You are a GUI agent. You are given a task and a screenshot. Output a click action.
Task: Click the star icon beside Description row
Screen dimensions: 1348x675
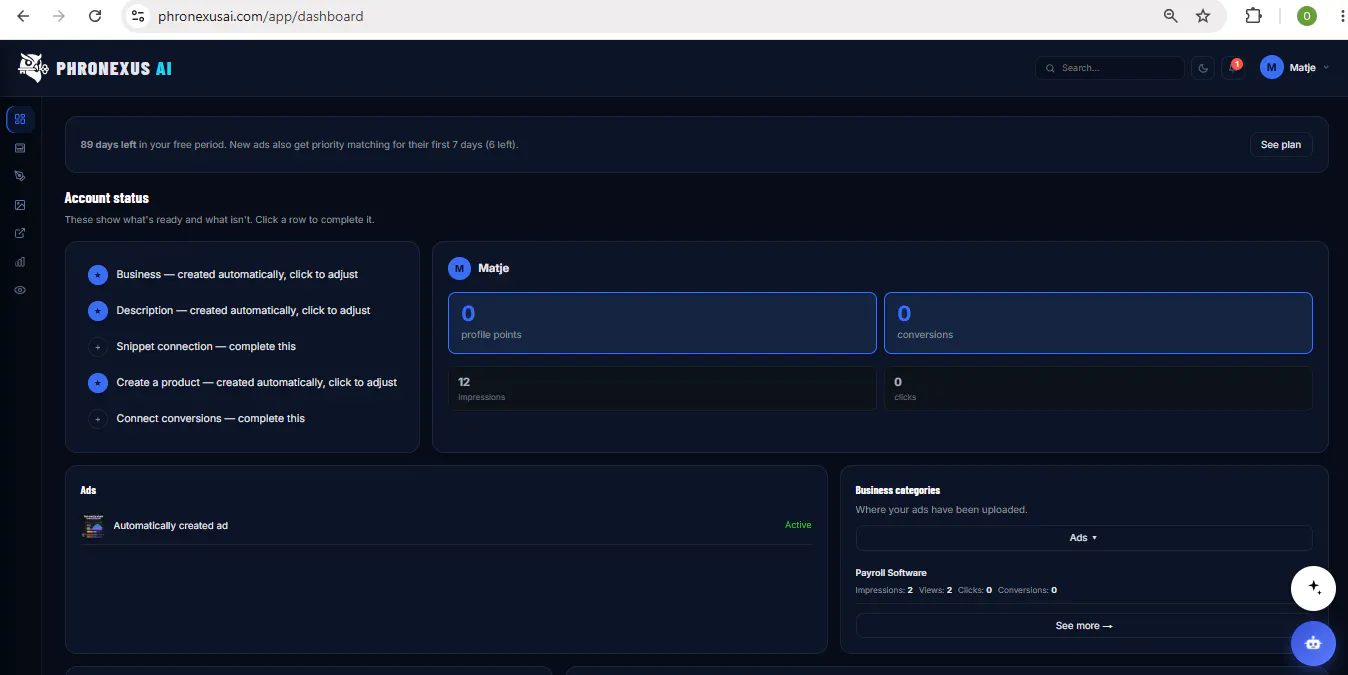click(x=98, y=310)
